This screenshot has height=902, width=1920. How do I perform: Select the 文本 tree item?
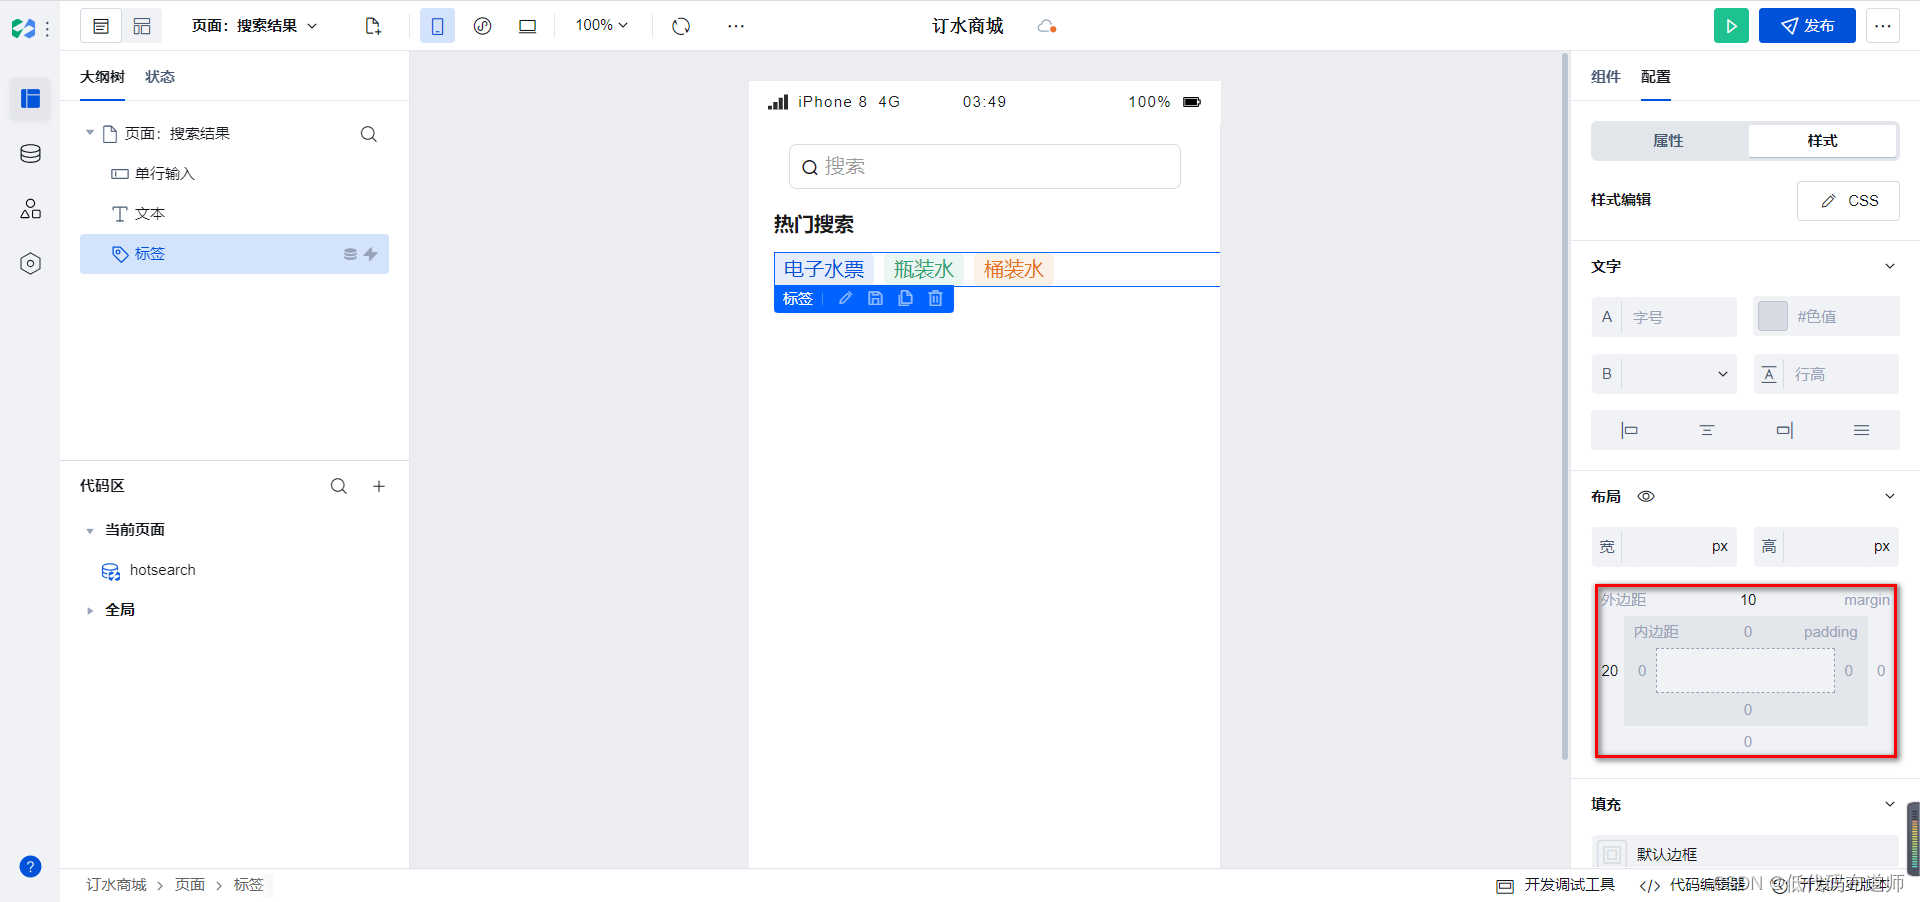pyautogui.click(x=234, y=214)
